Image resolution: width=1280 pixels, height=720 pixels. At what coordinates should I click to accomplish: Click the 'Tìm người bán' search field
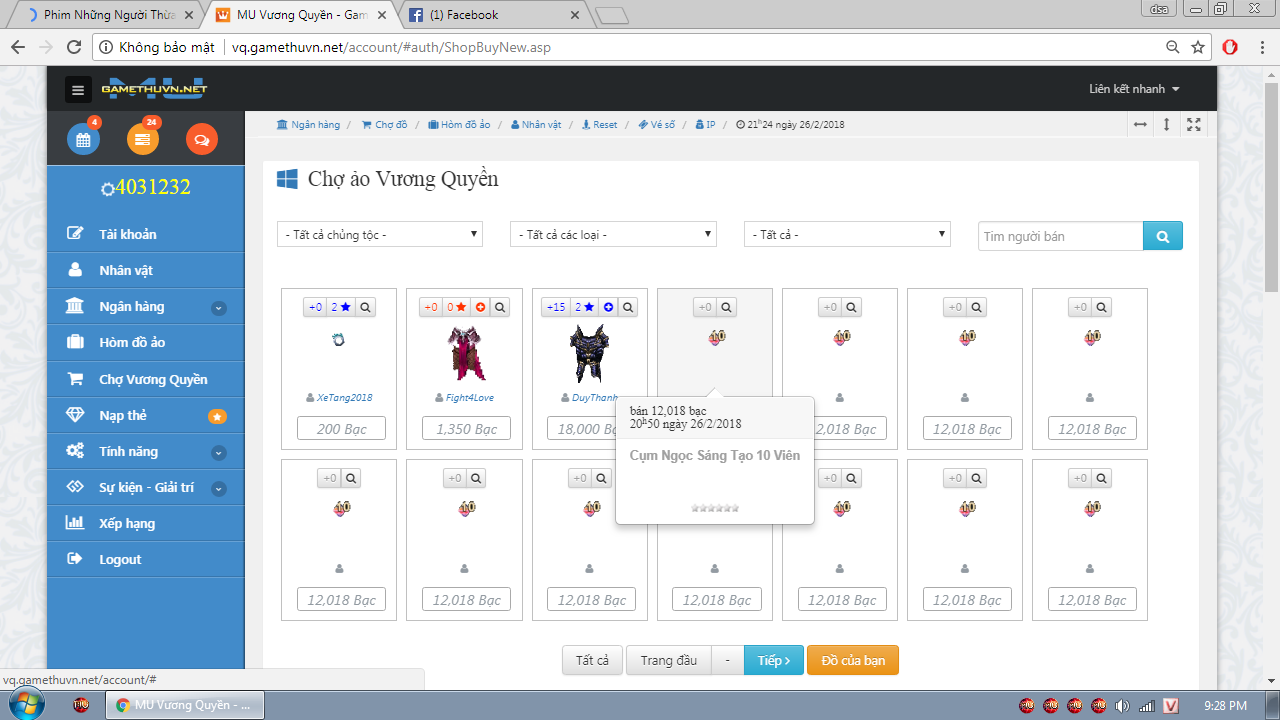pyautogui.click(x=1060, y=236)
